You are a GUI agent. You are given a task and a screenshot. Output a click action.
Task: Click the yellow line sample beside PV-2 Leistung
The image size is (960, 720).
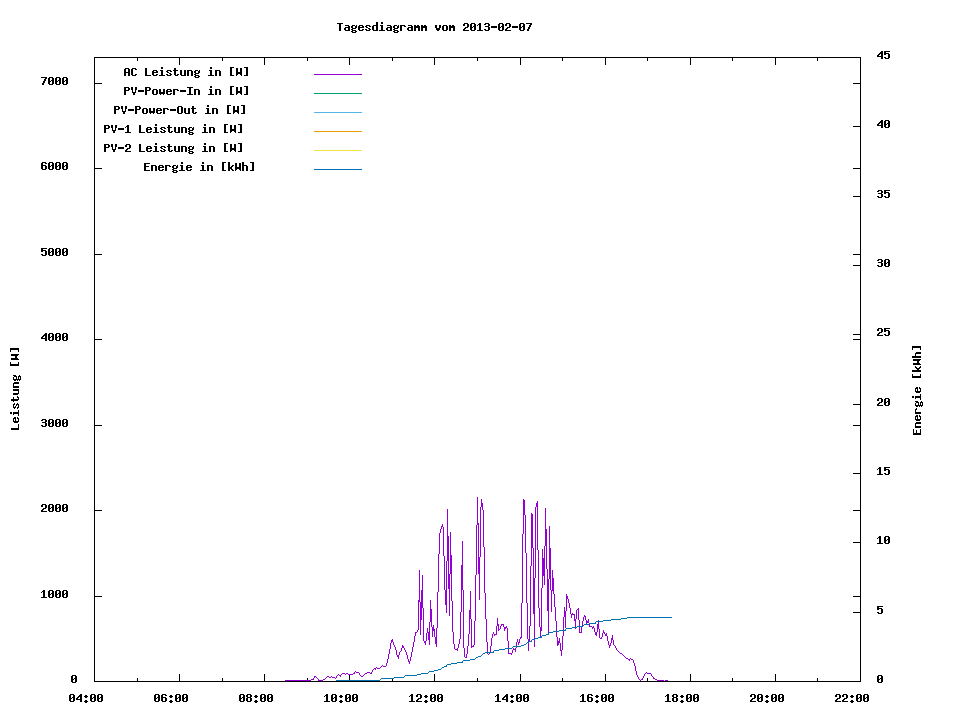pyautogui.click(x=337, y=150)
